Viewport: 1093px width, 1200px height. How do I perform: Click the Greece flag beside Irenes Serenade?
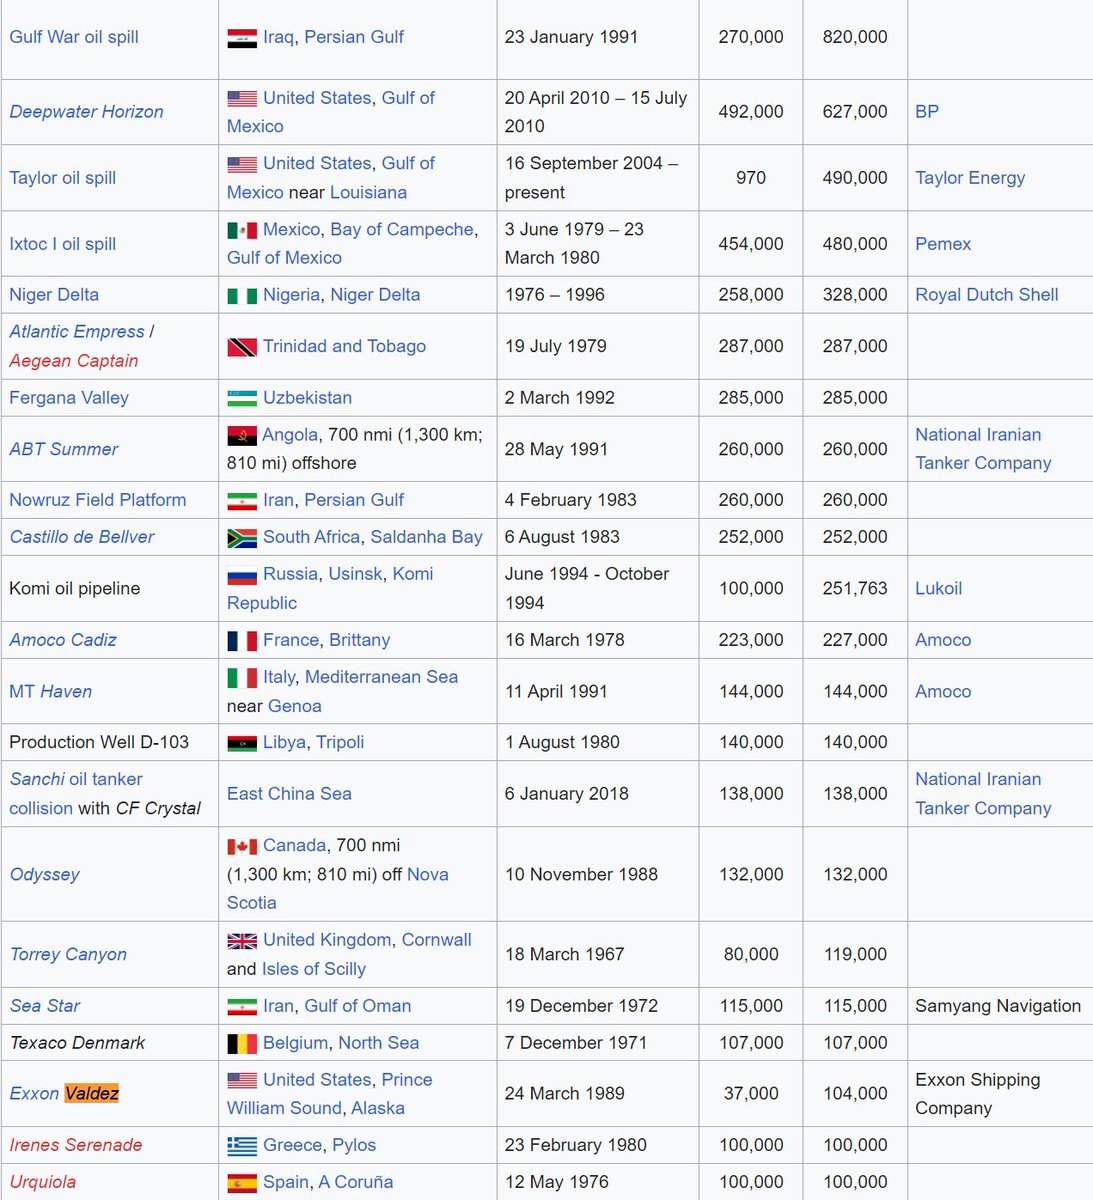tap(240, 1144)
